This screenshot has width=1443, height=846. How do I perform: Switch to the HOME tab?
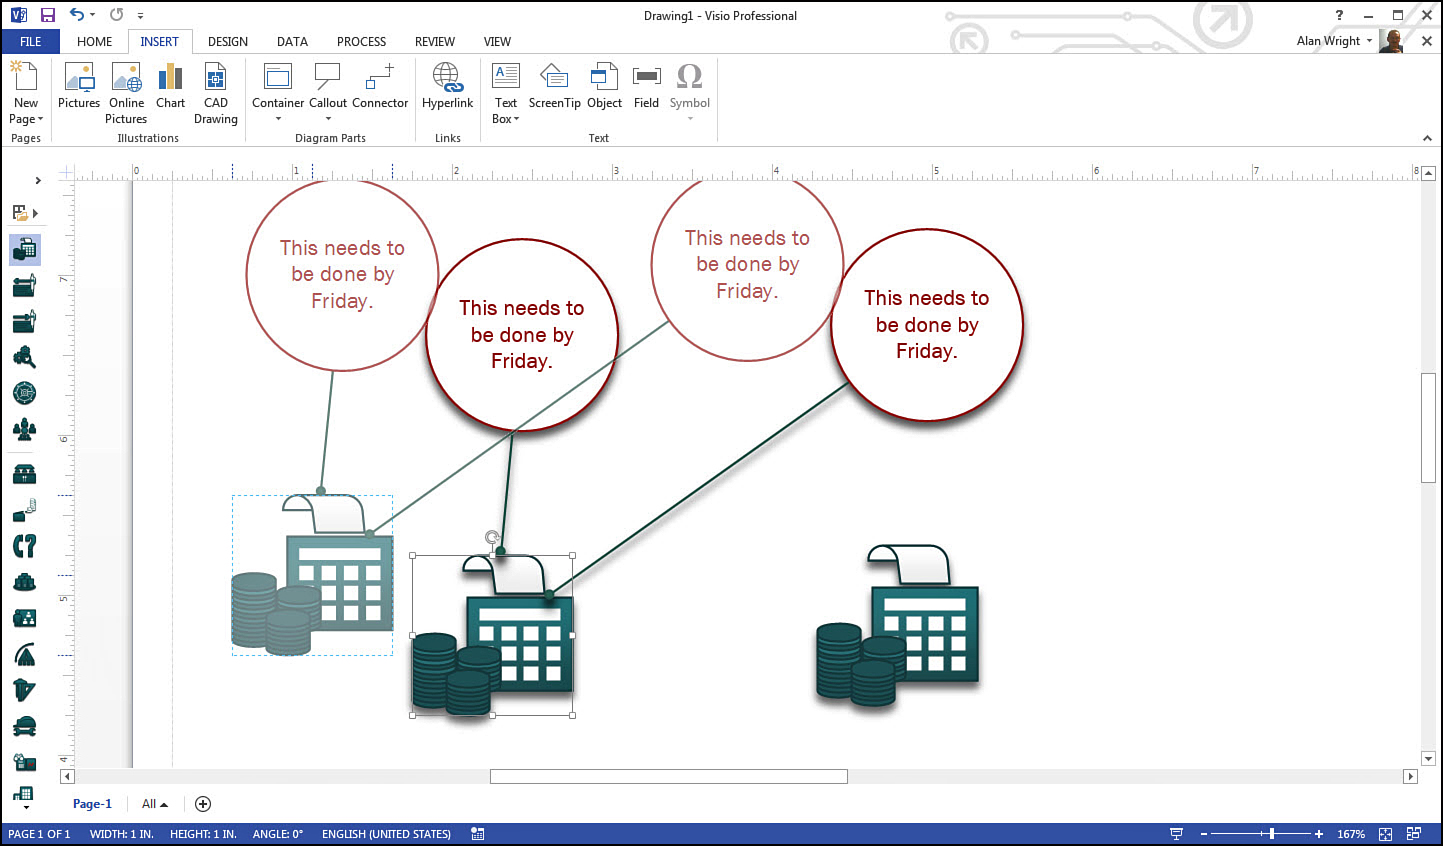click(x=95, y=41)
